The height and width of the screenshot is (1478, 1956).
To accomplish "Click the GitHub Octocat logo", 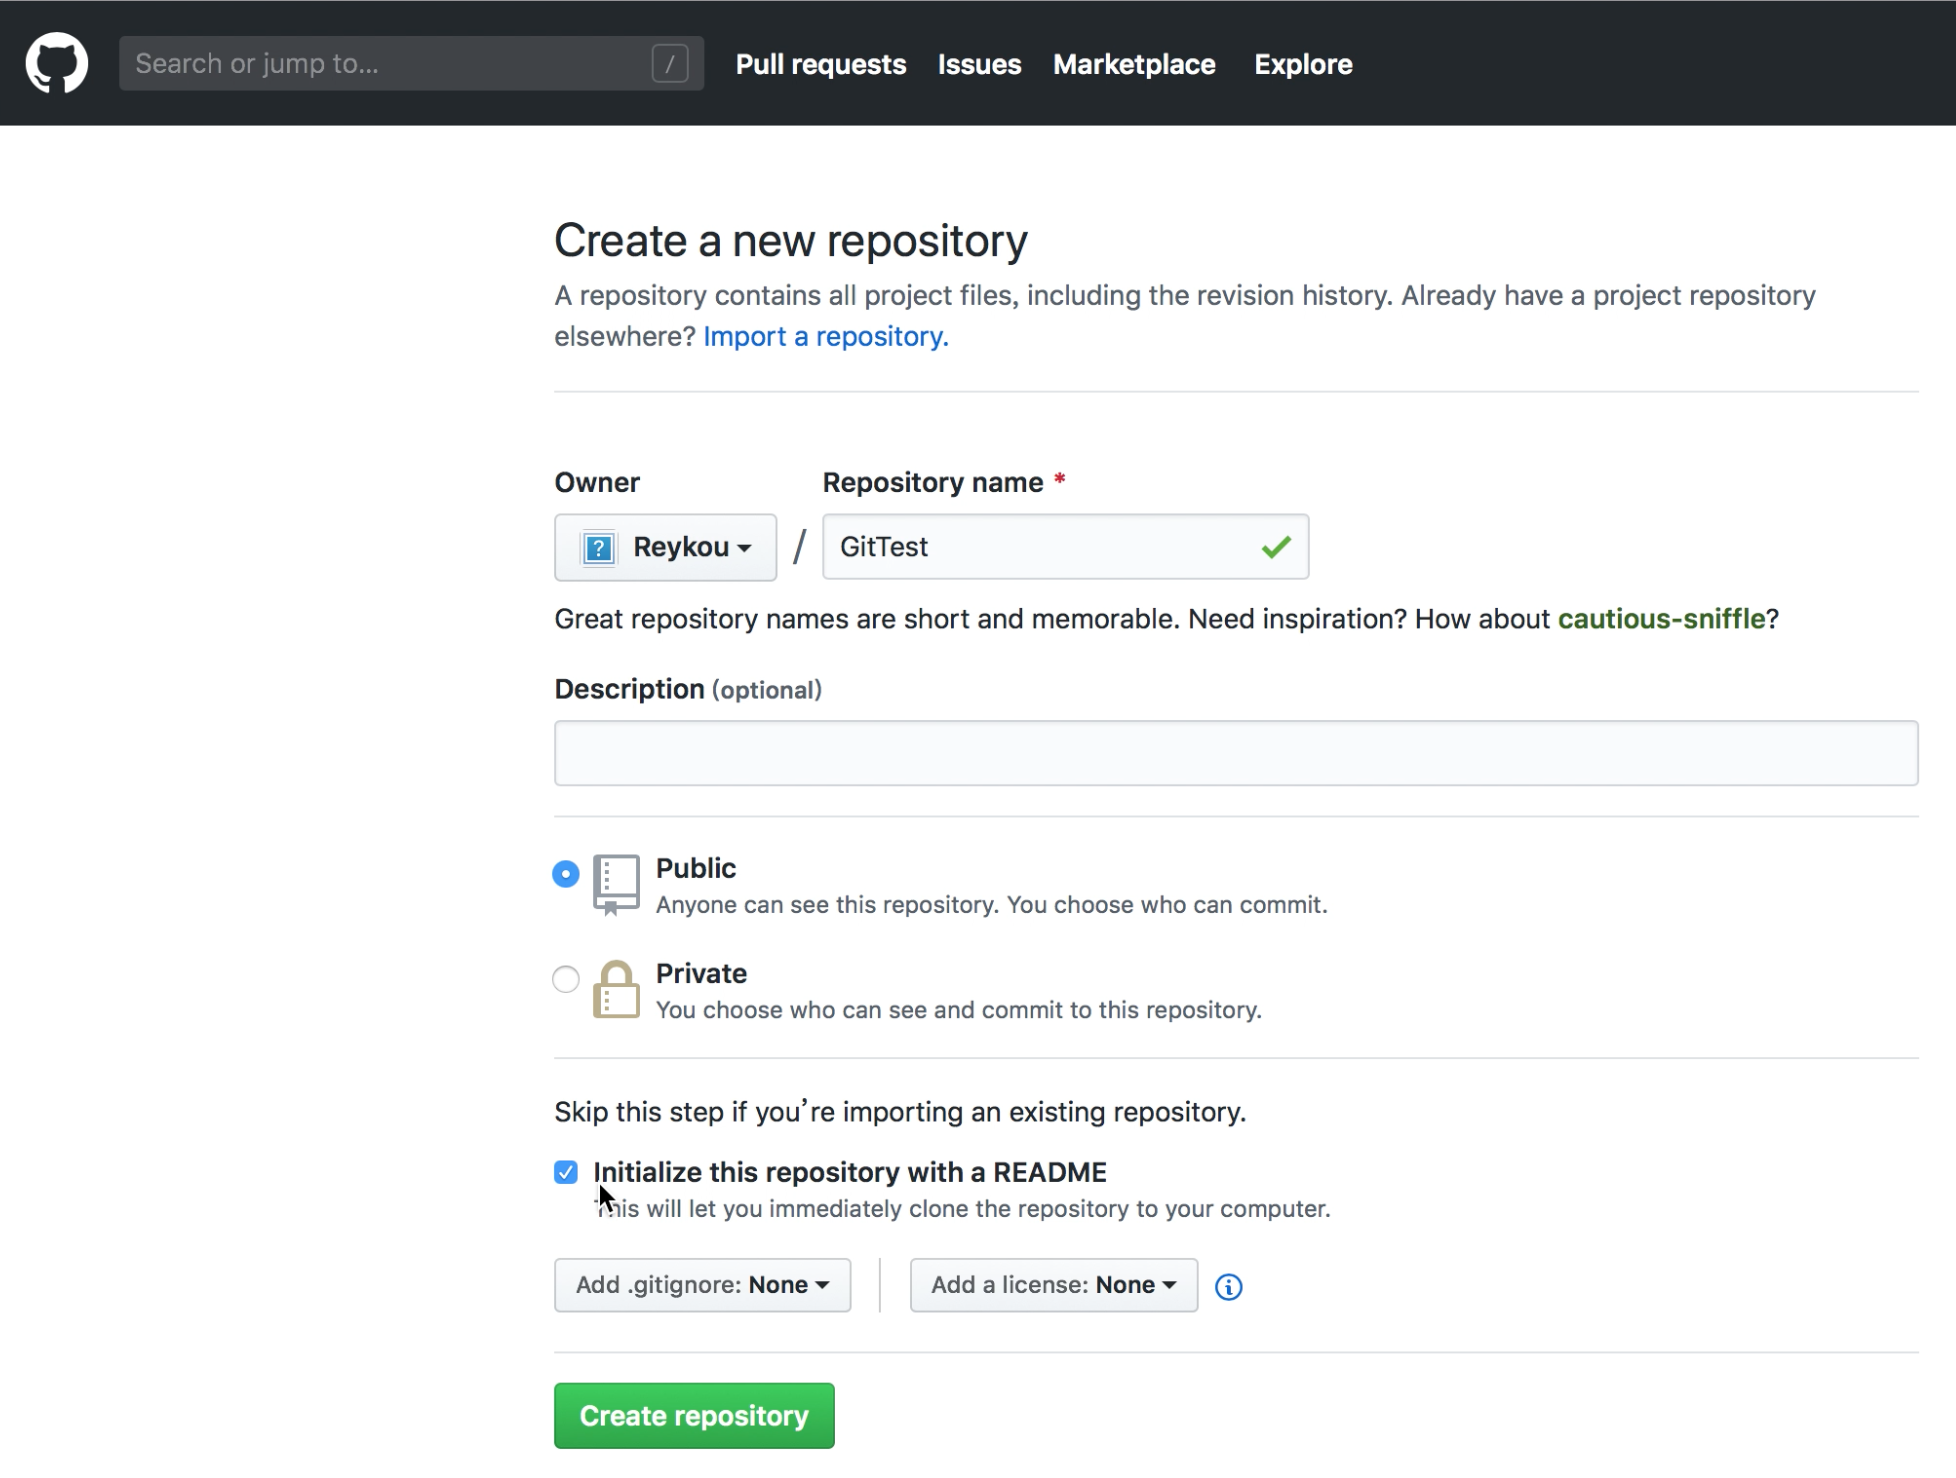I will coord(57,63).
